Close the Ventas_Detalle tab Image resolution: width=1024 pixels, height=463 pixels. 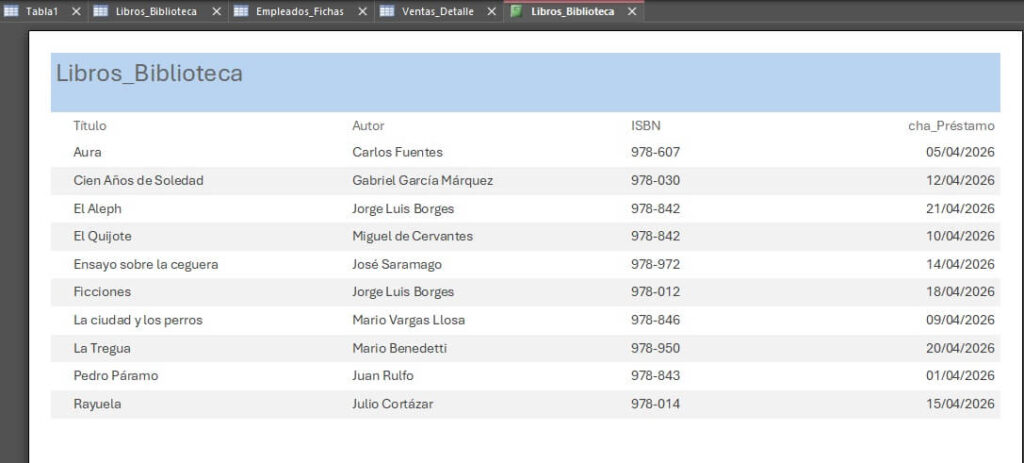coord(492,11)
